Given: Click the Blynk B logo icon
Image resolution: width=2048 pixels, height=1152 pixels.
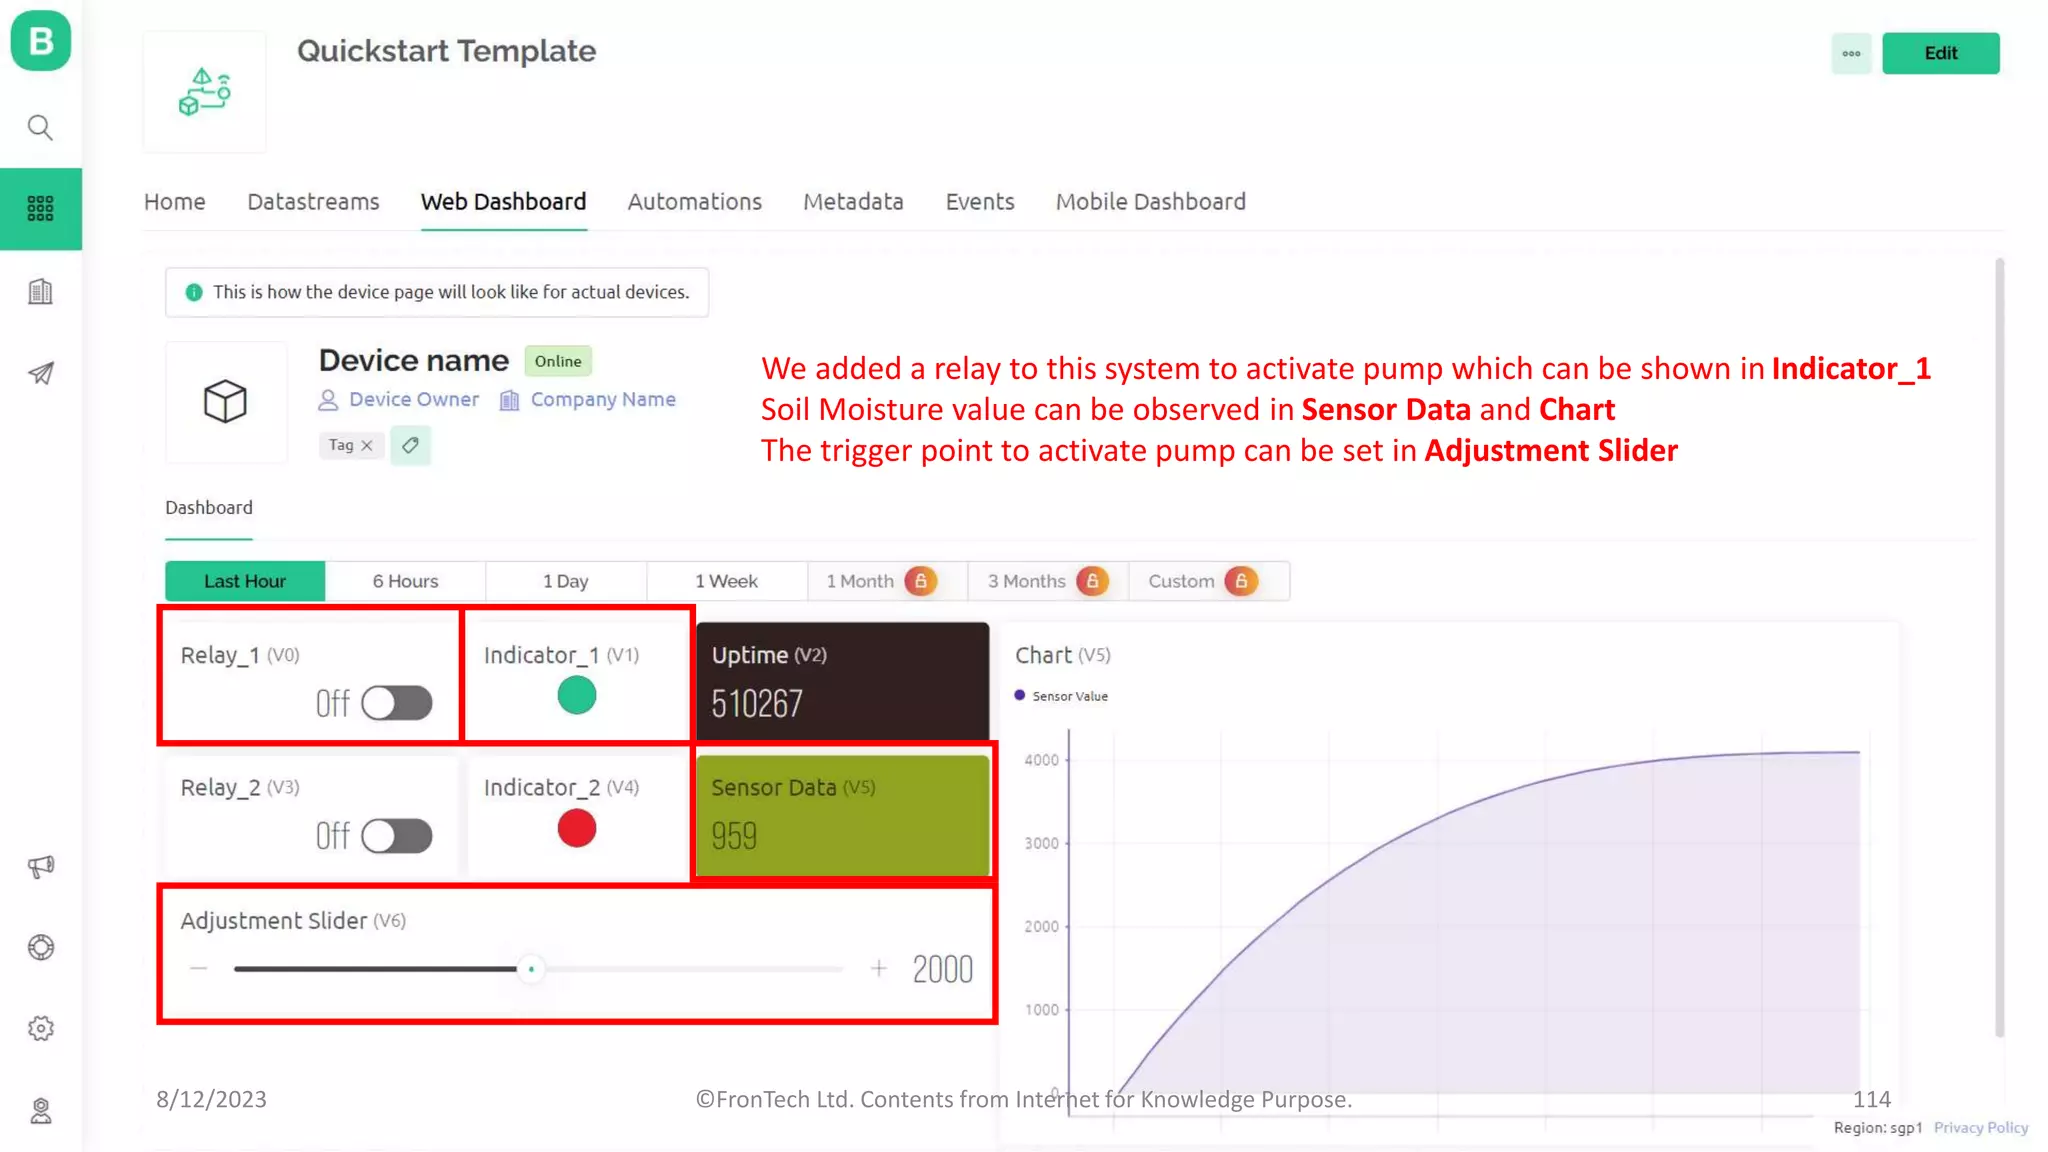Looking at the screenshot, I should tap(40, 41).
